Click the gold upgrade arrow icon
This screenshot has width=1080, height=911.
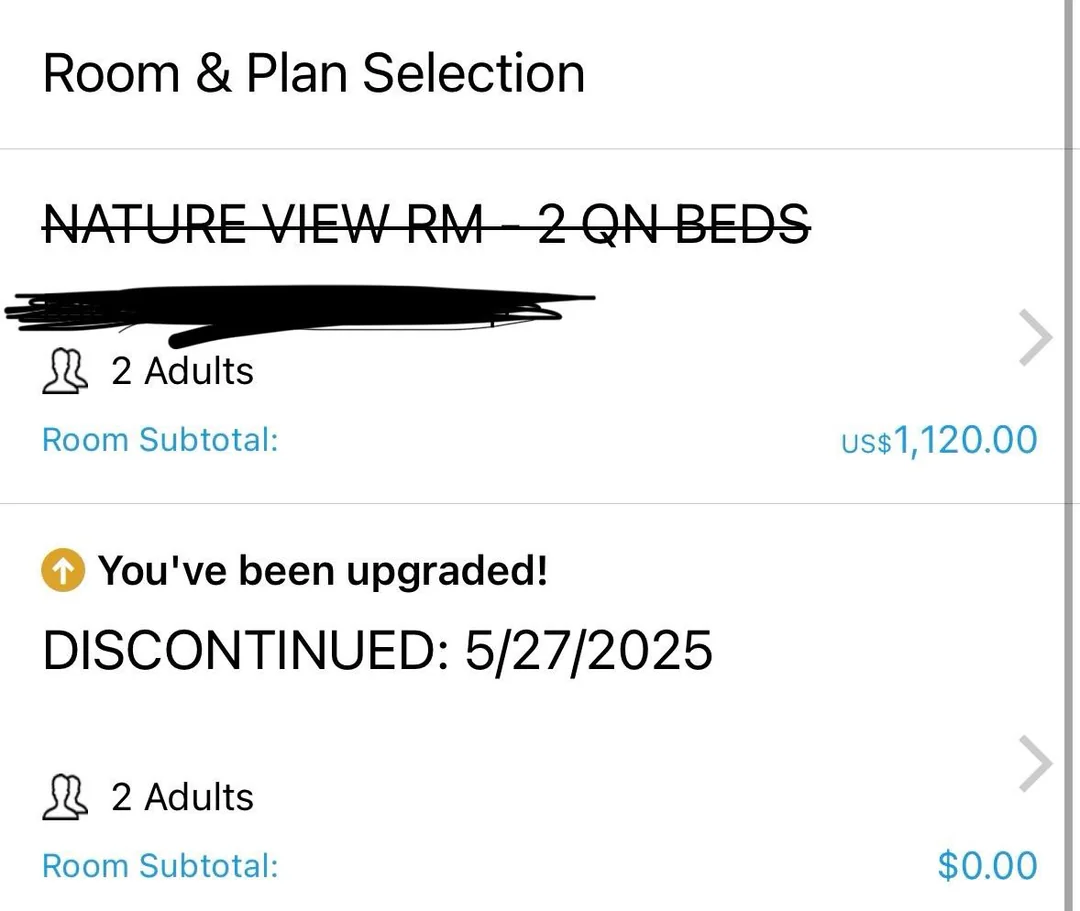(x=63, y=571)
